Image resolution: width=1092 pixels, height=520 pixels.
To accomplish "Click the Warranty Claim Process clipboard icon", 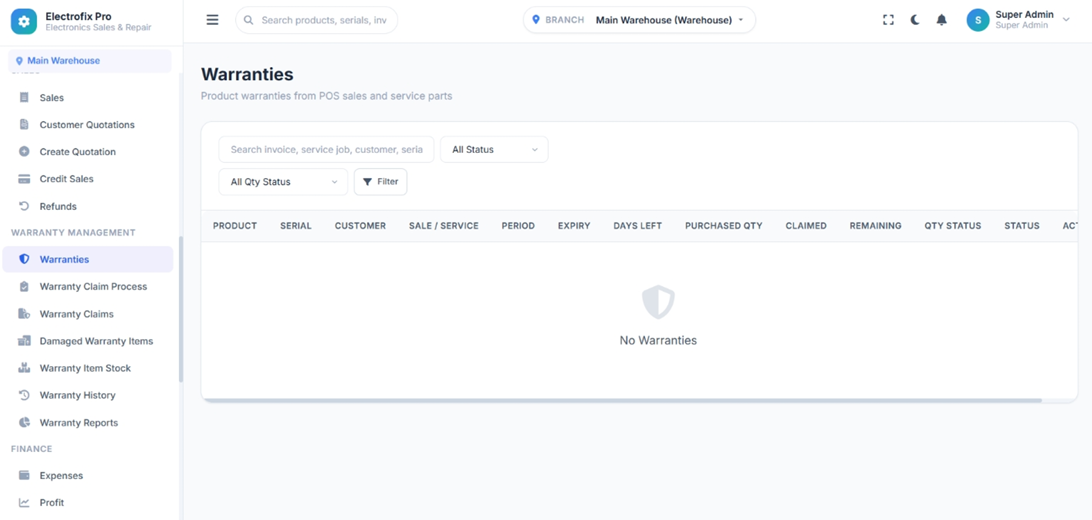I will [24, 286].
